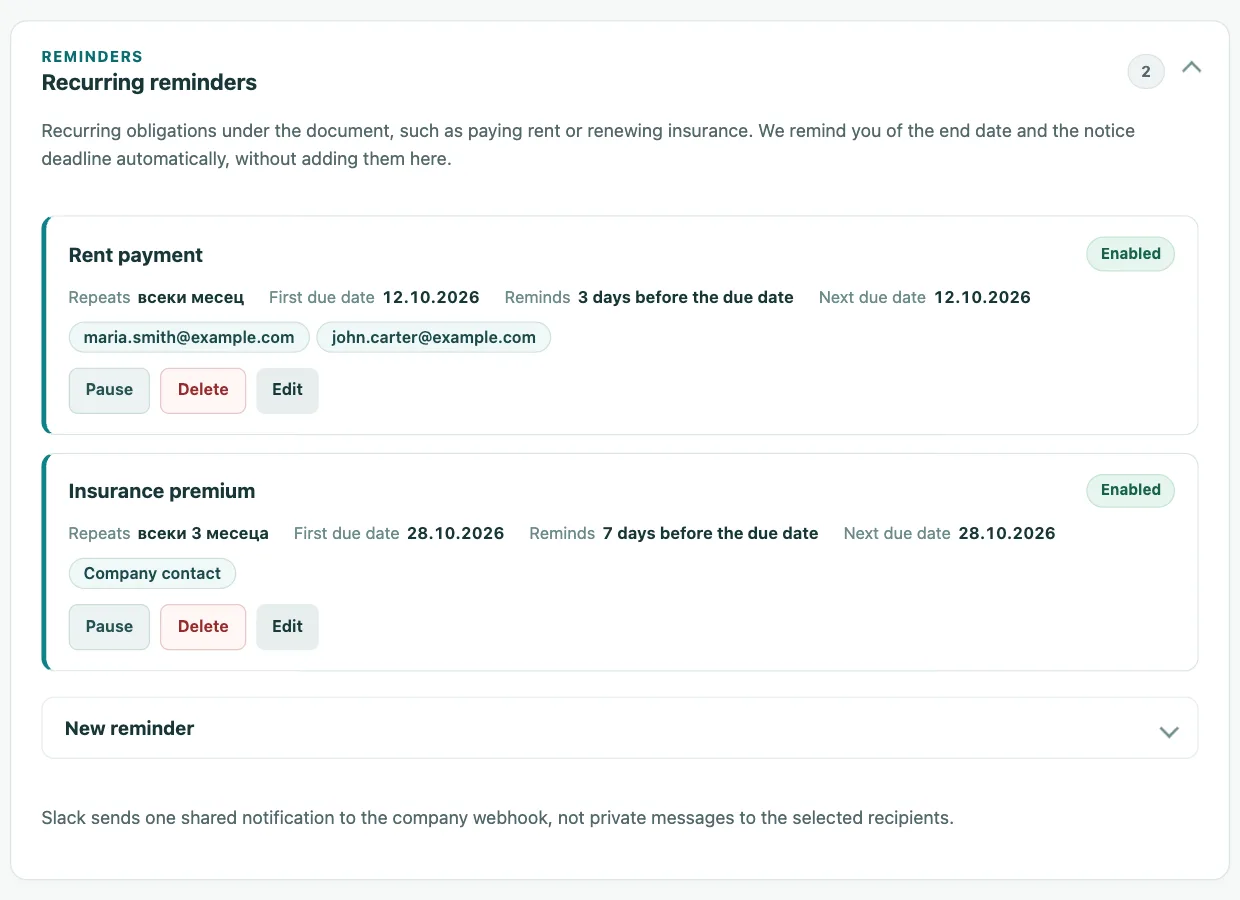
Task: Click Rent payment First due date 12.10.2026
Action: (431, 297)
